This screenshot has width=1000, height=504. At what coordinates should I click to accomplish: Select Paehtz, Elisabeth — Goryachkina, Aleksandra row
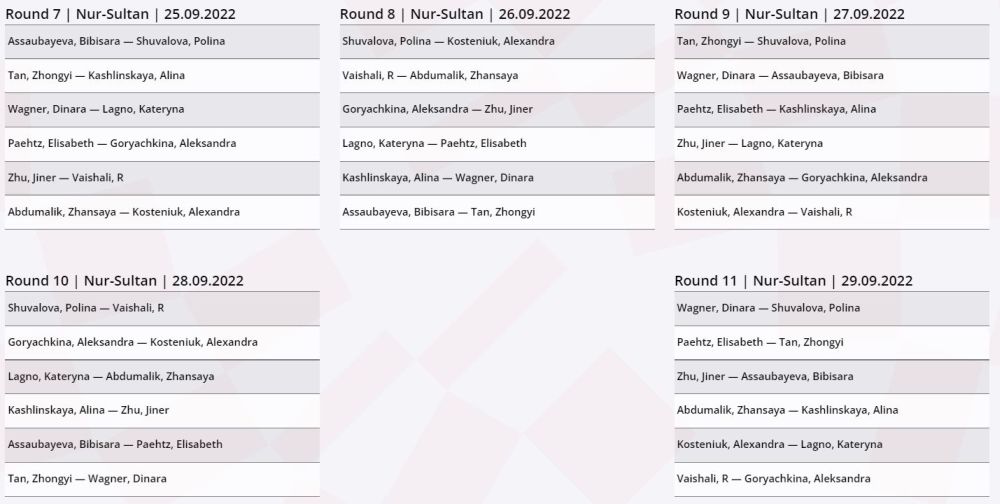tap(122, 144)
